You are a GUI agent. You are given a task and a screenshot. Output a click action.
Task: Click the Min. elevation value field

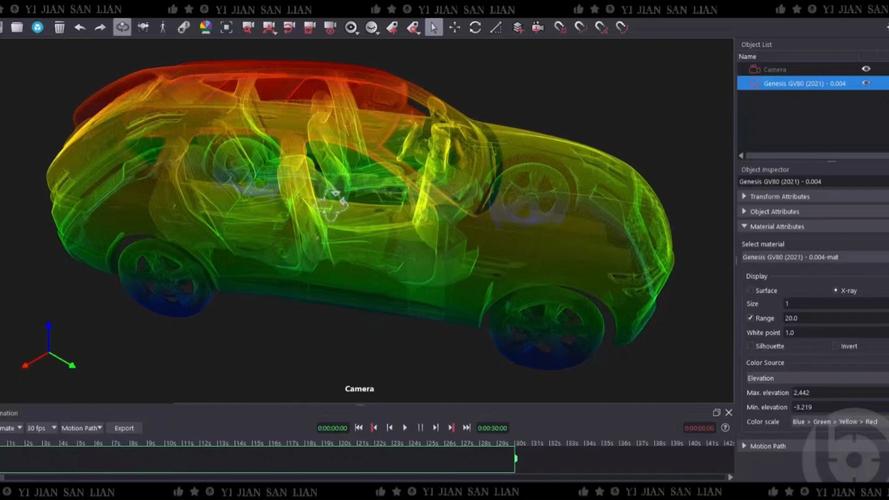point(840,407)
